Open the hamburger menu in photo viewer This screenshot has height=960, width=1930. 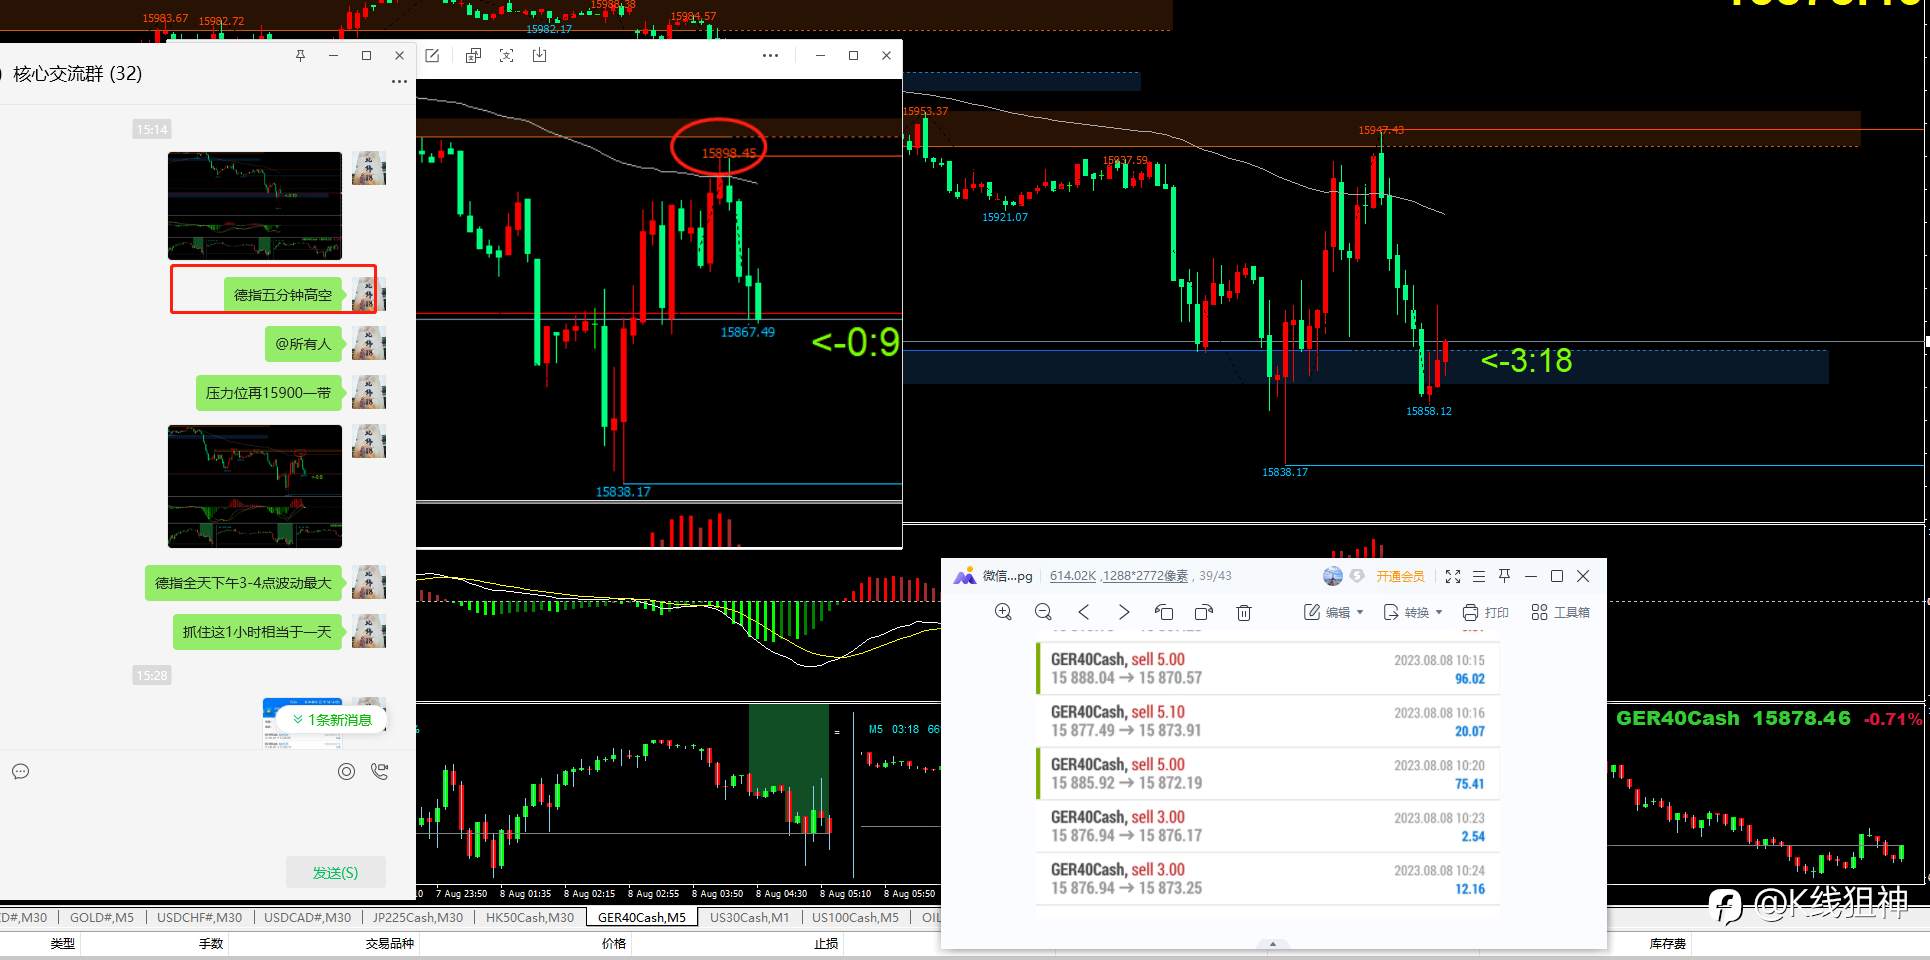pos(1479,576)
